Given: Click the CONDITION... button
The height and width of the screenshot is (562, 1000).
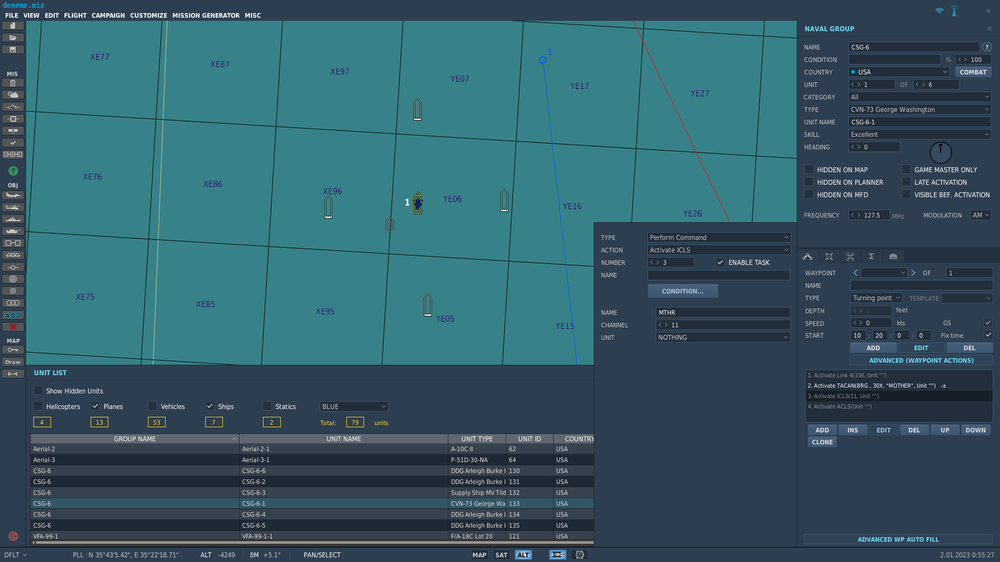Looking at the screenshot, I should click(683, 291).
